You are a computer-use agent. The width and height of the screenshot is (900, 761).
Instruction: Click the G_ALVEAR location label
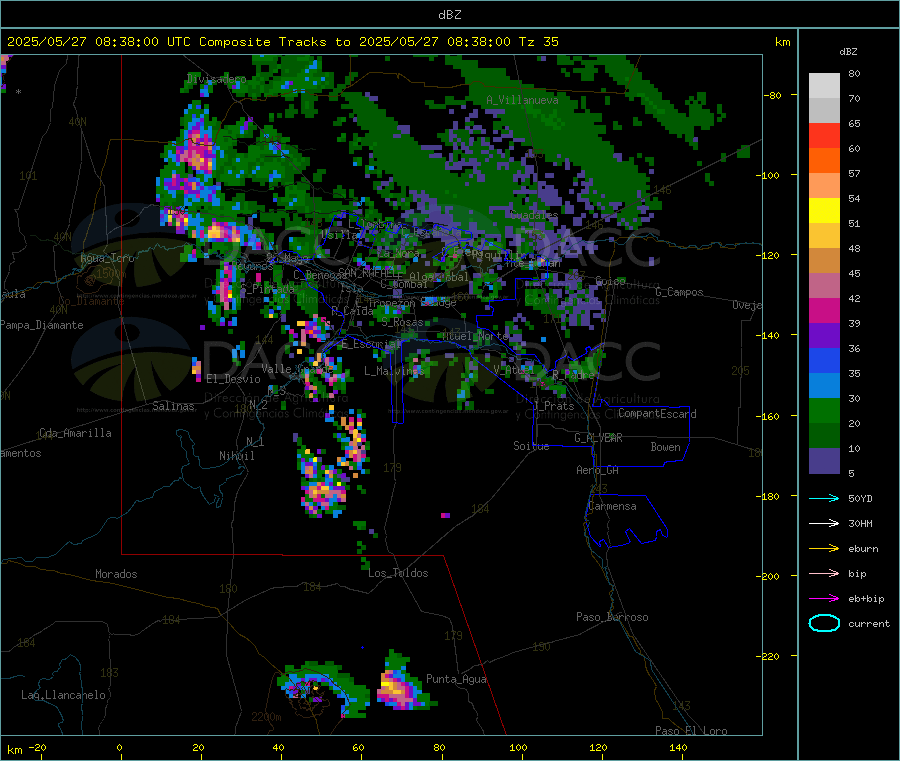click(x=598, y=438)
